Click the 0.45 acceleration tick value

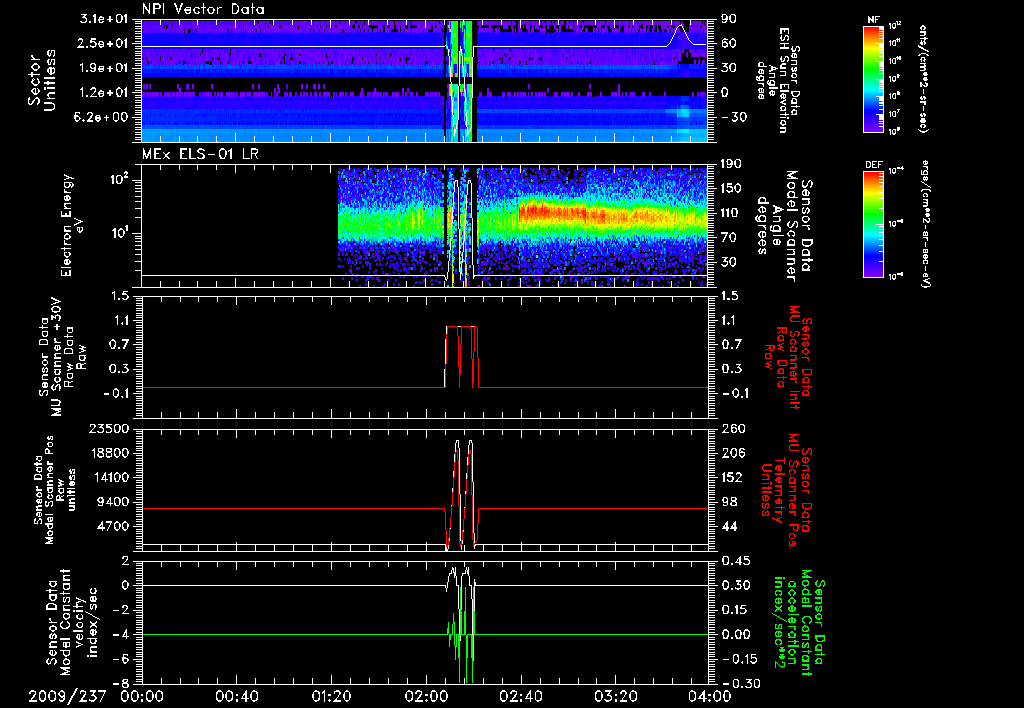coord(735,561)
